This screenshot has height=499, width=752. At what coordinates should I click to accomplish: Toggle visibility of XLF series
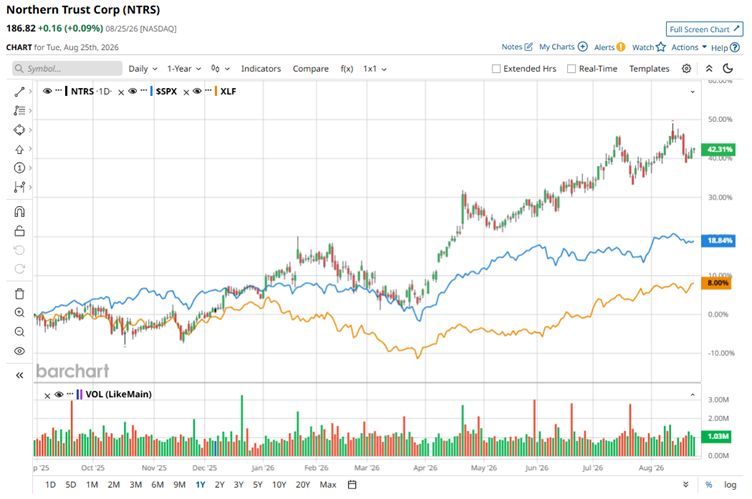[197, 91]
